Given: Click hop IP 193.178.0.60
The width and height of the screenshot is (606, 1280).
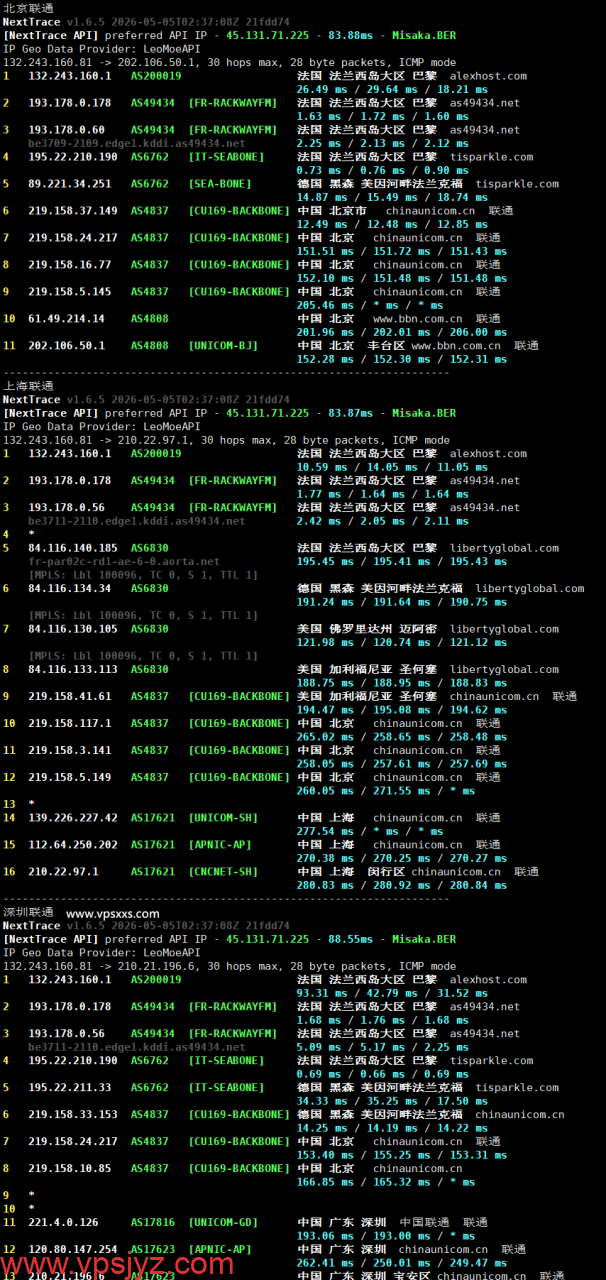Looking at the screenshot, I should tap(66, 130).
